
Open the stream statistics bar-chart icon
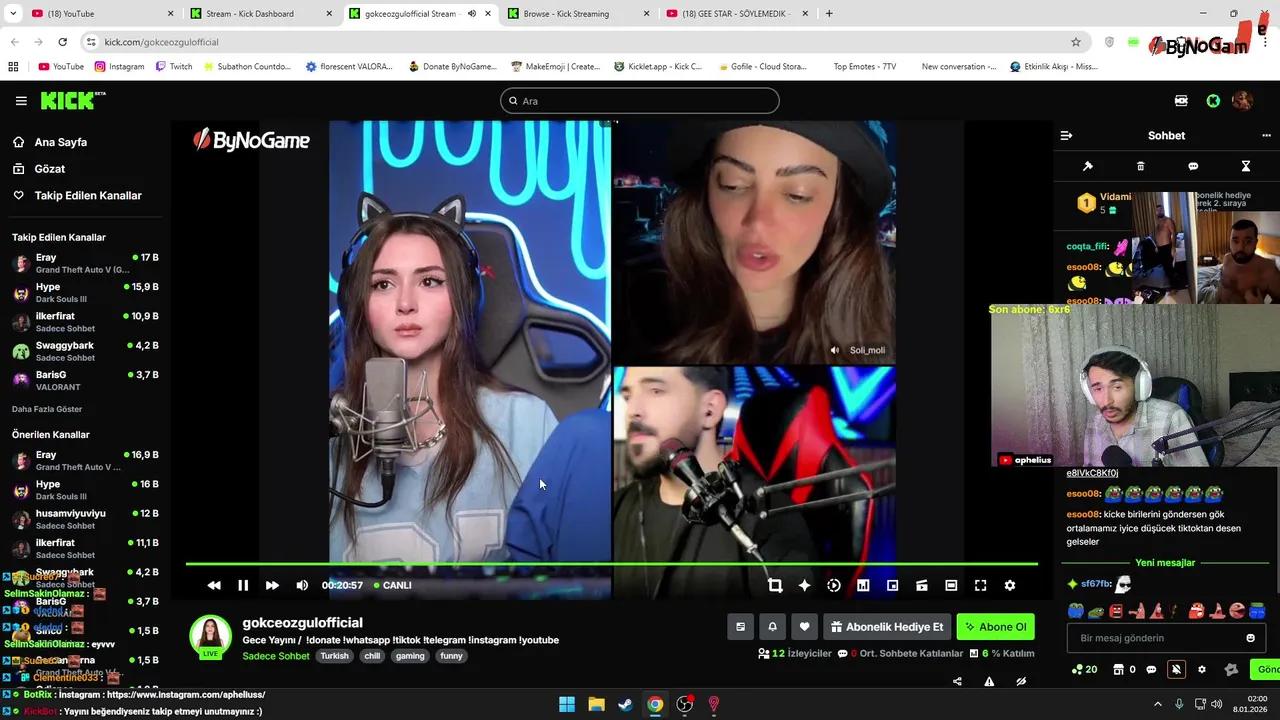click(x=863, y=585)
